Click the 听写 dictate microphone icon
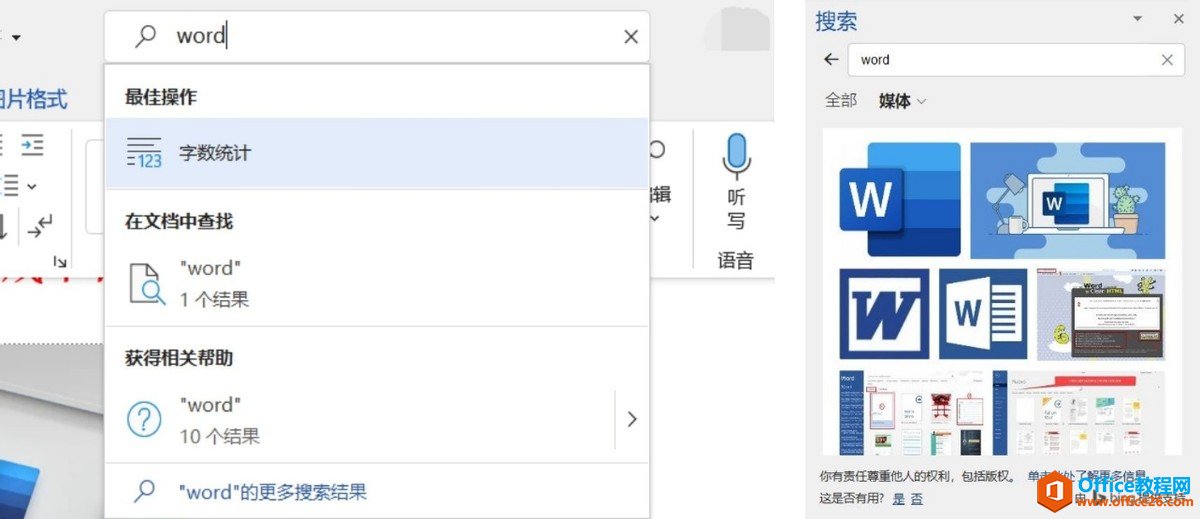This screenshot has height=519, width=1200. coord(736,155)
